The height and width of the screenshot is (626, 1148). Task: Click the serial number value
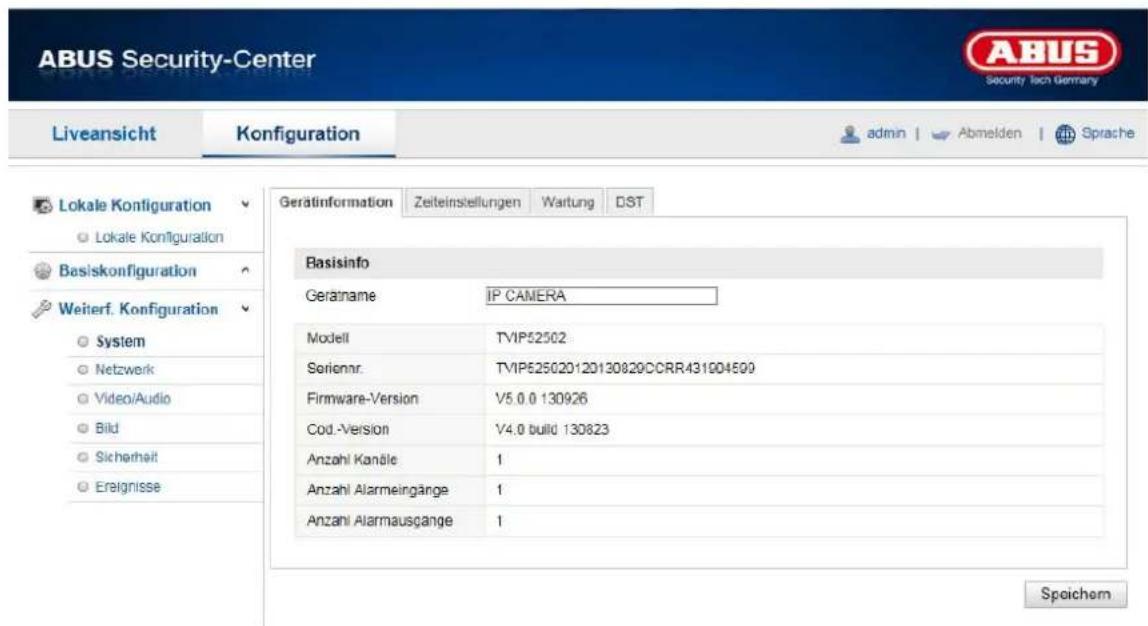coord(625,368)
